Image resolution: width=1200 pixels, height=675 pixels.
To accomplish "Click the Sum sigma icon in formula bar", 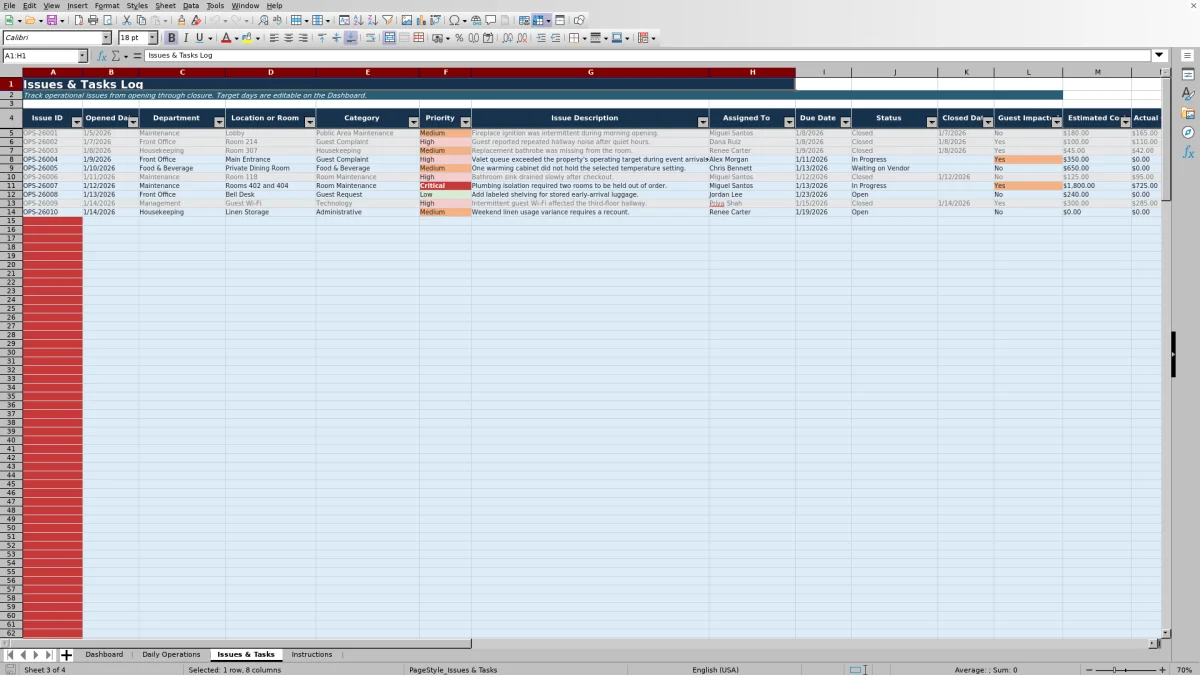I will [115, 56].
